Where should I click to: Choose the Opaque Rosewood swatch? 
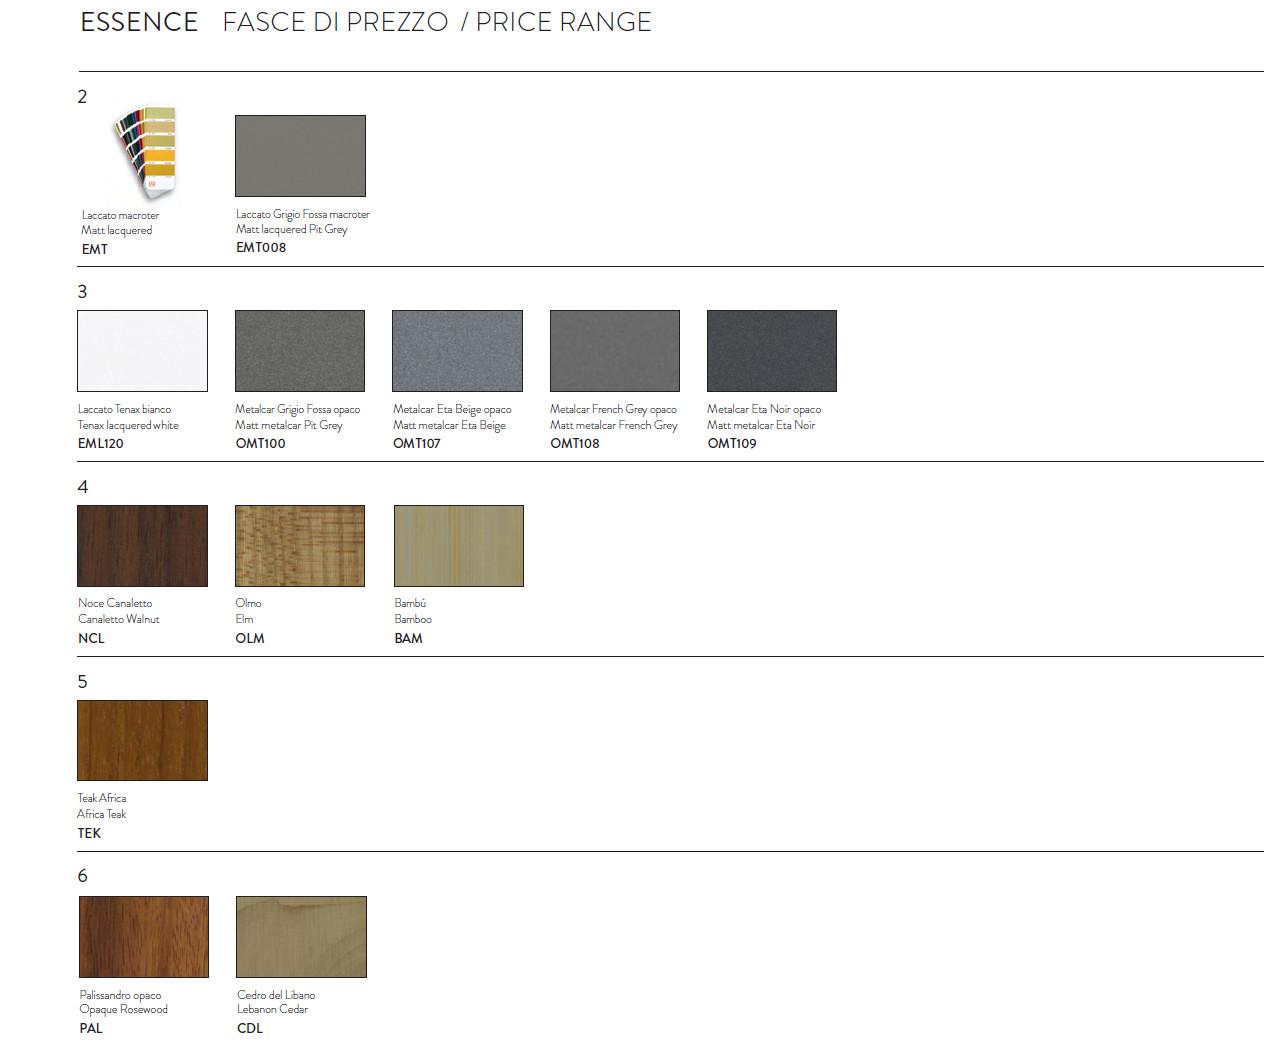click(x=144, y=937)
